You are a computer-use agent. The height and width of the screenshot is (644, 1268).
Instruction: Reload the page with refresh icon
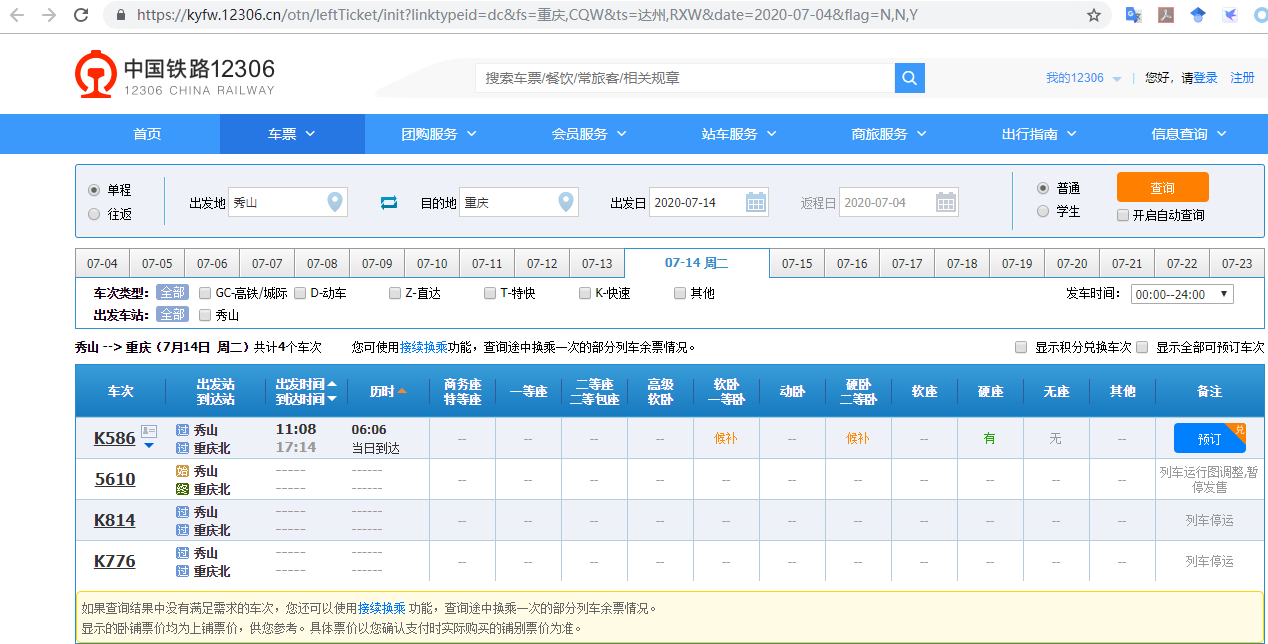(80, 15)
